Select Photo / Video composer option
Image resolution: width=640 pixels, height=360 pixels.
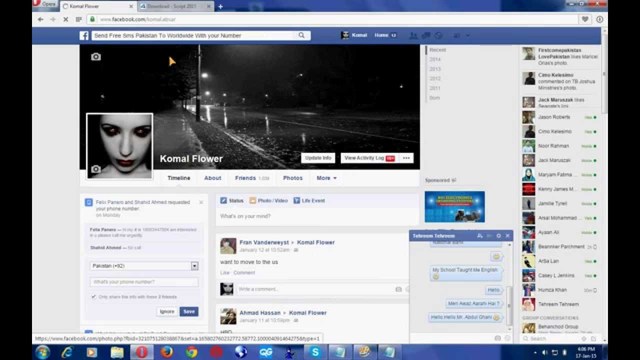point(269,201)
